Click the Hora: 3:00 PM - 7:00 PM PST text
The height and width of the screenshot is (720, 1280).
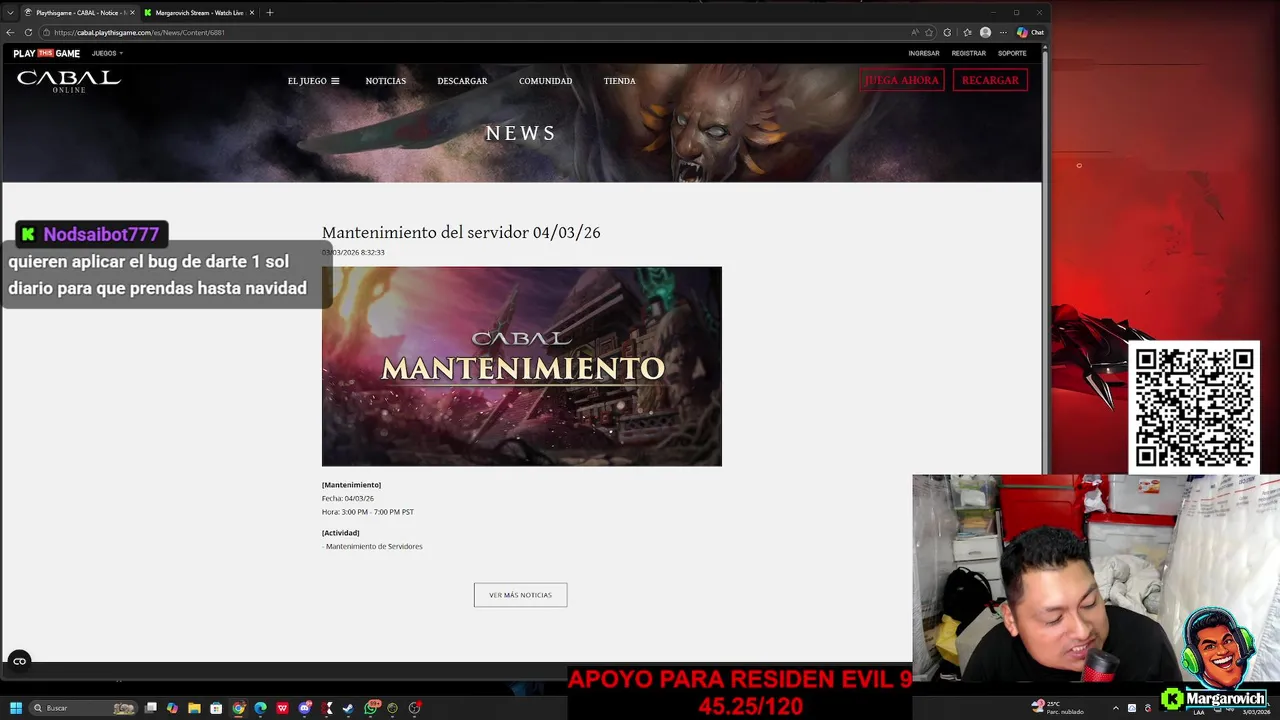point(368,512)
